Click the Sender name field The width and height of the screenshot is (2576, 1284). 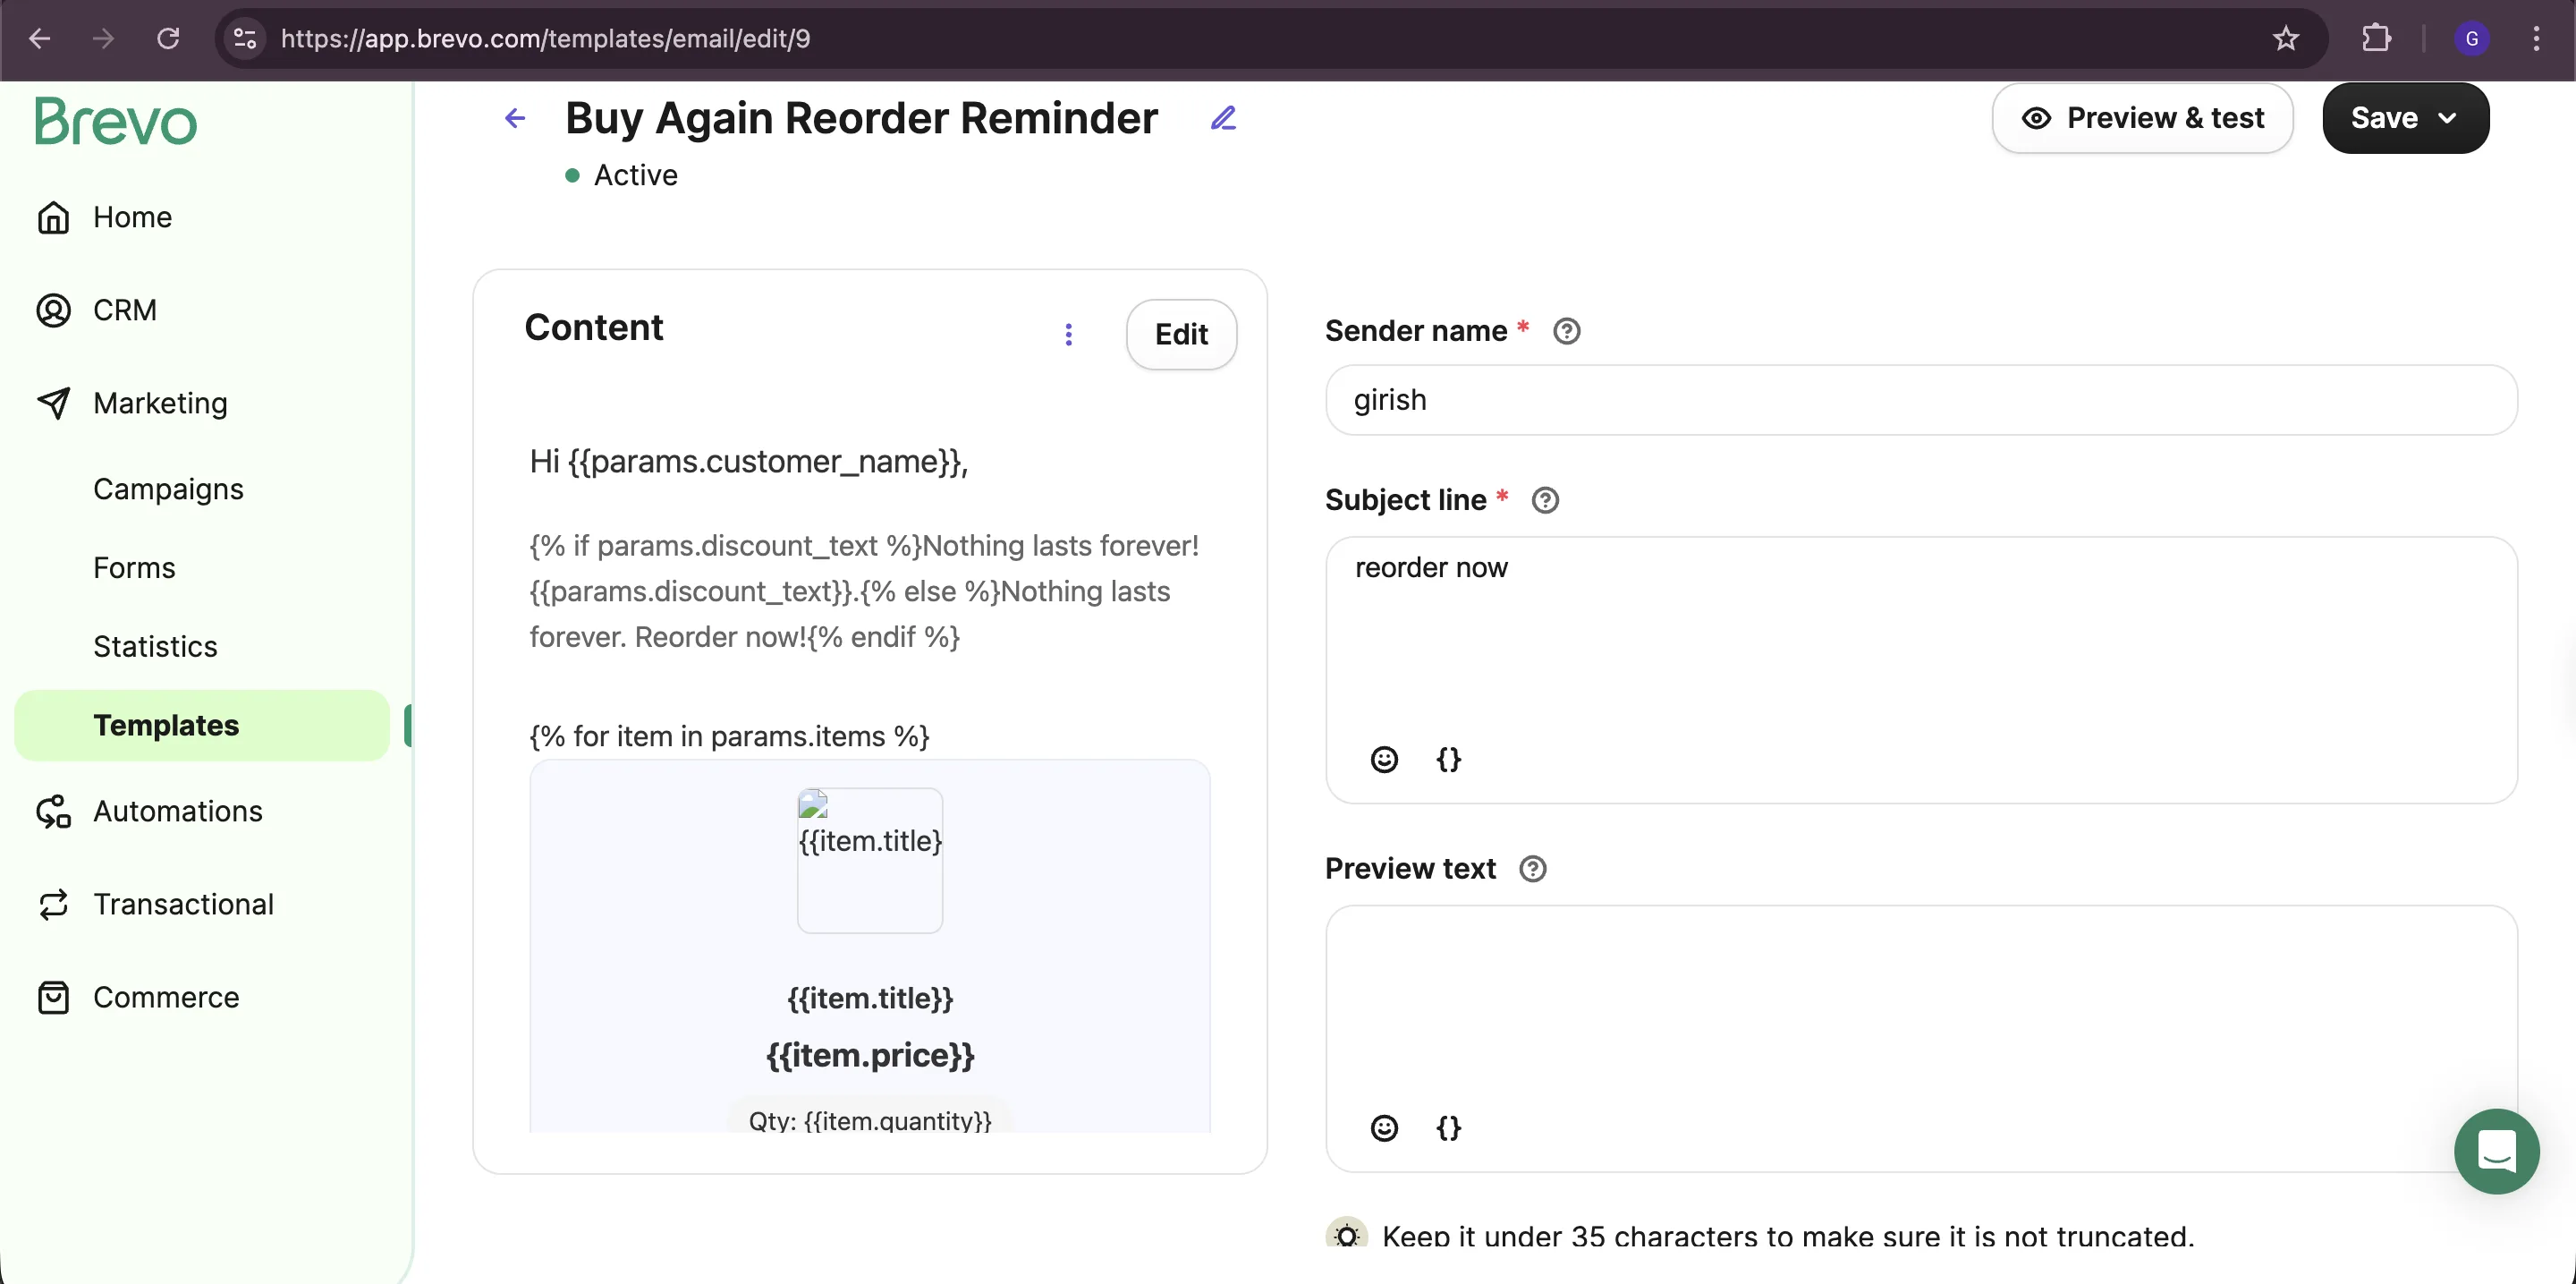click(1921, 400)
